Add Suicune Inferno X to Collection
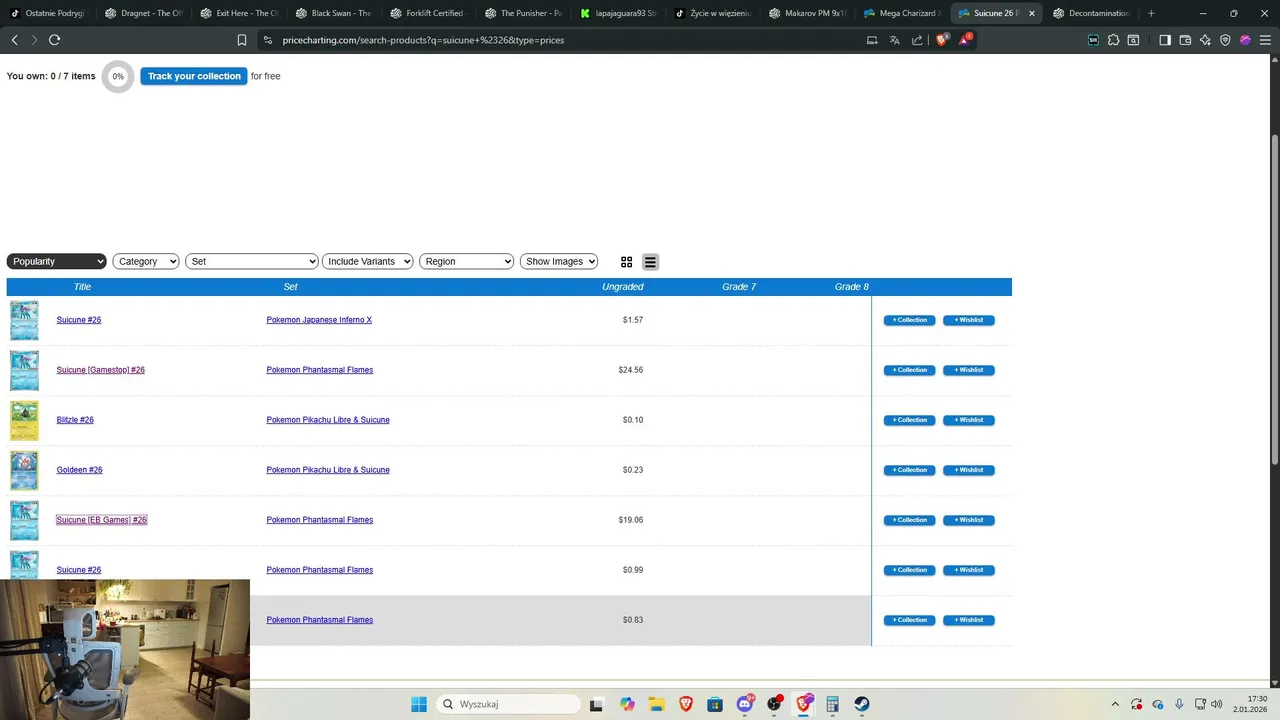The image size is (1280, 720). 909,320
